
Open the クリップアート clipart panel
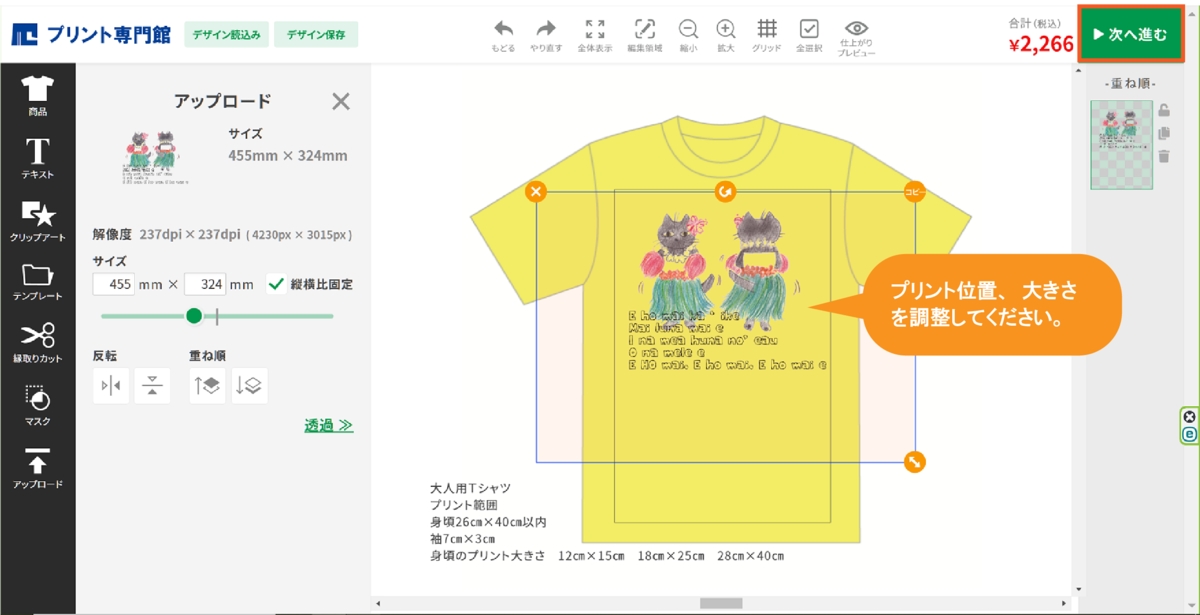[x=37, y=221]
